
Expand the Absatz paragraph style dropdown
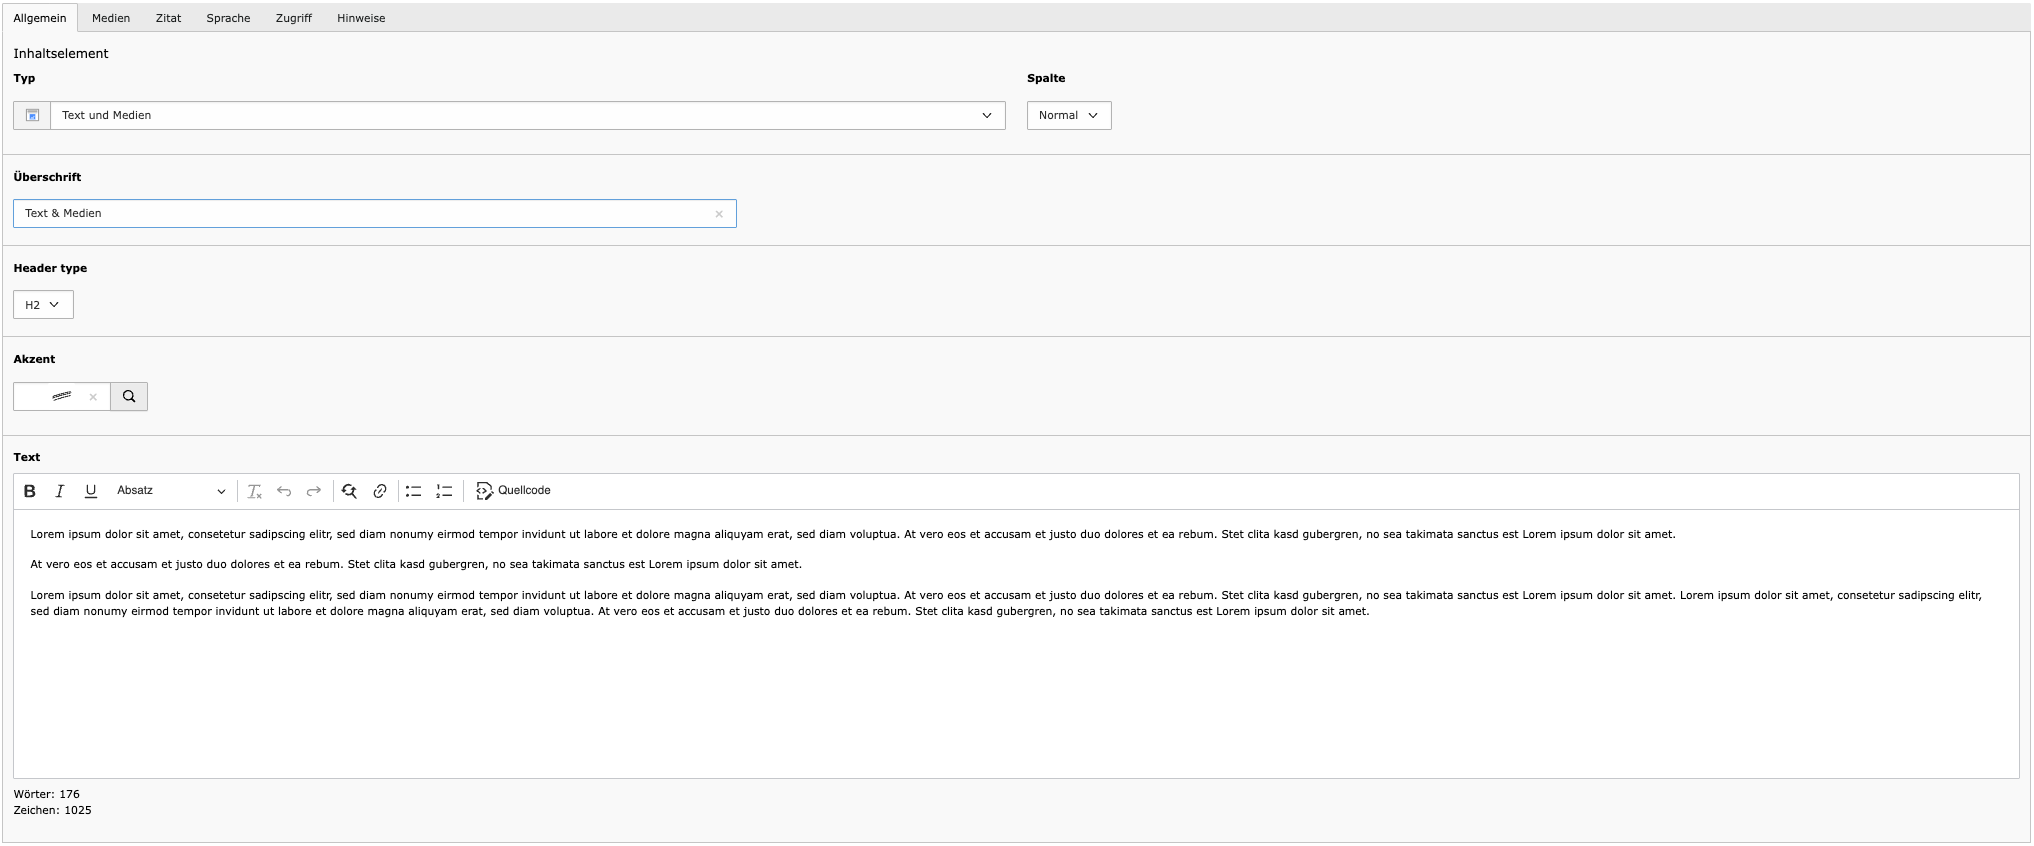(x=171, y=491)
